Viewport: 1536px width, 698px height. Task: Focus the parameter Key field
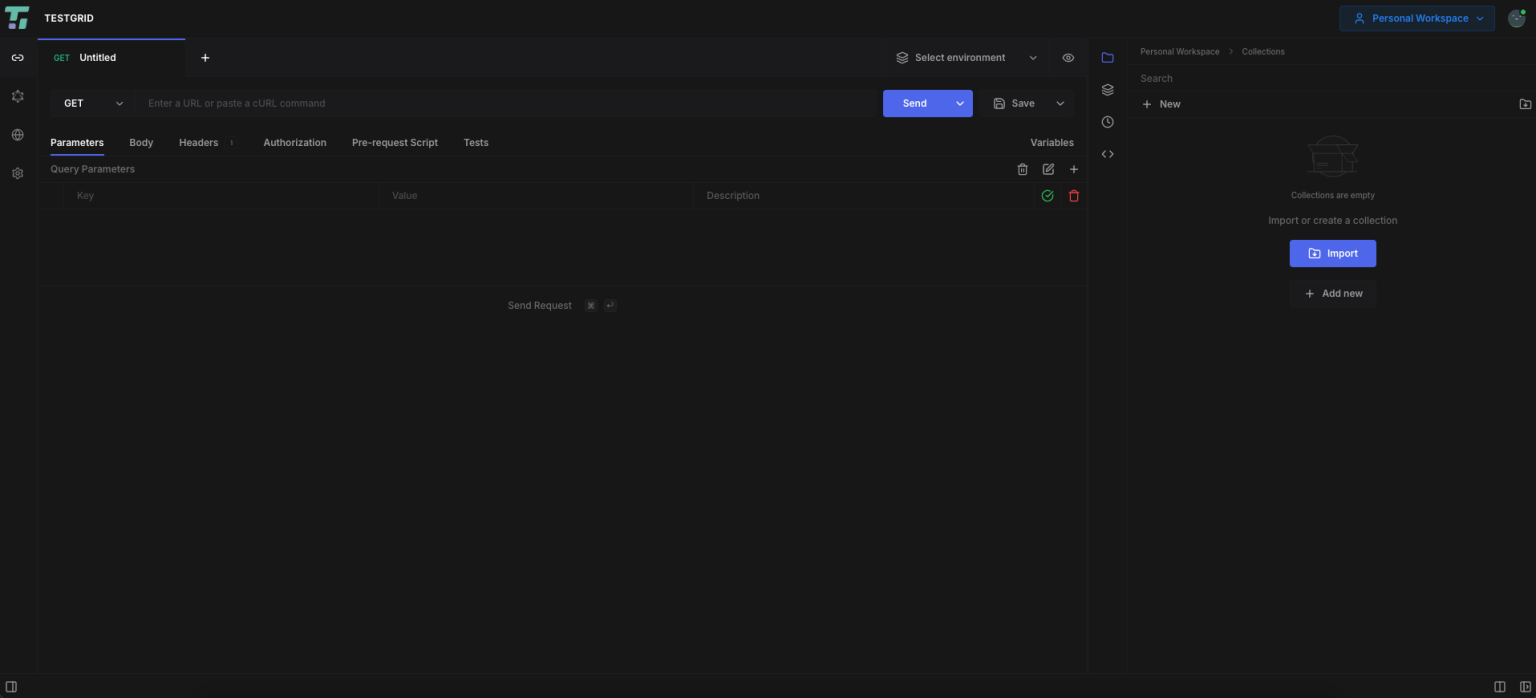click(x=221, y=196)
